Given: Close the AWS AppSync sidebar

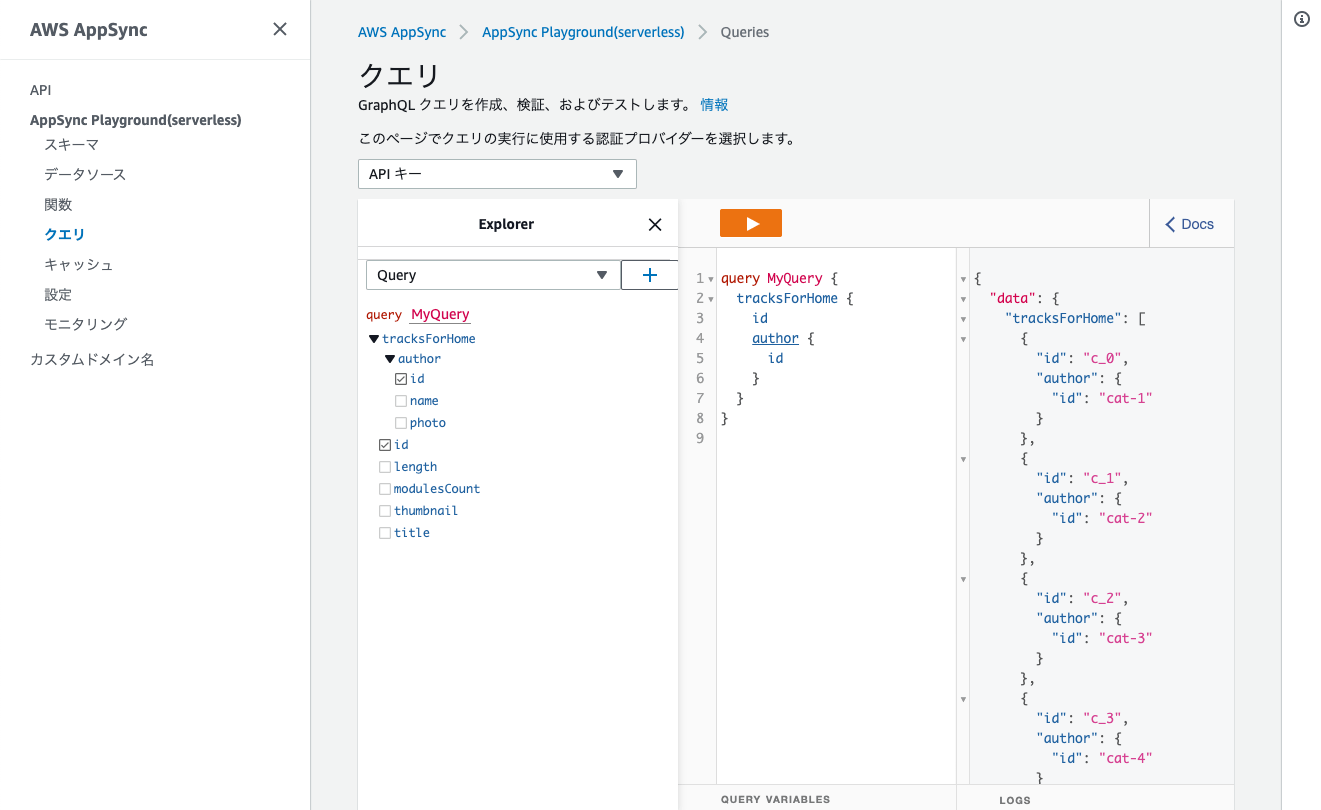Looking at the screenshot, I should (280, 29).
